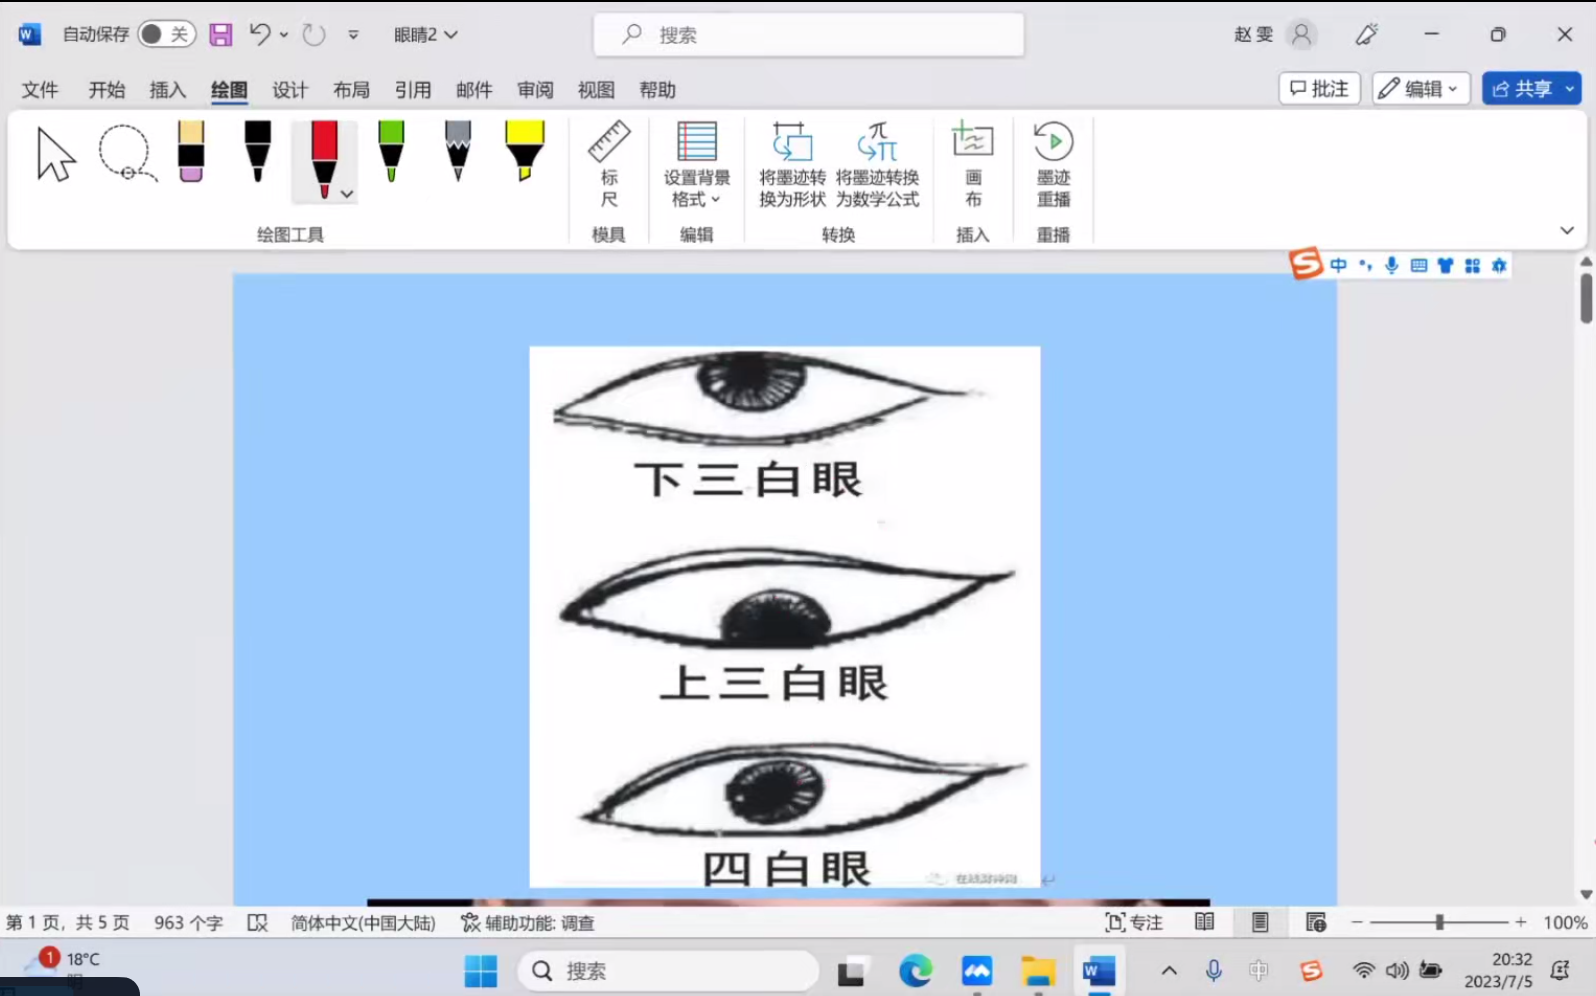Switch to the 插入 tab
1596x996 pixels.
point(168,90)
